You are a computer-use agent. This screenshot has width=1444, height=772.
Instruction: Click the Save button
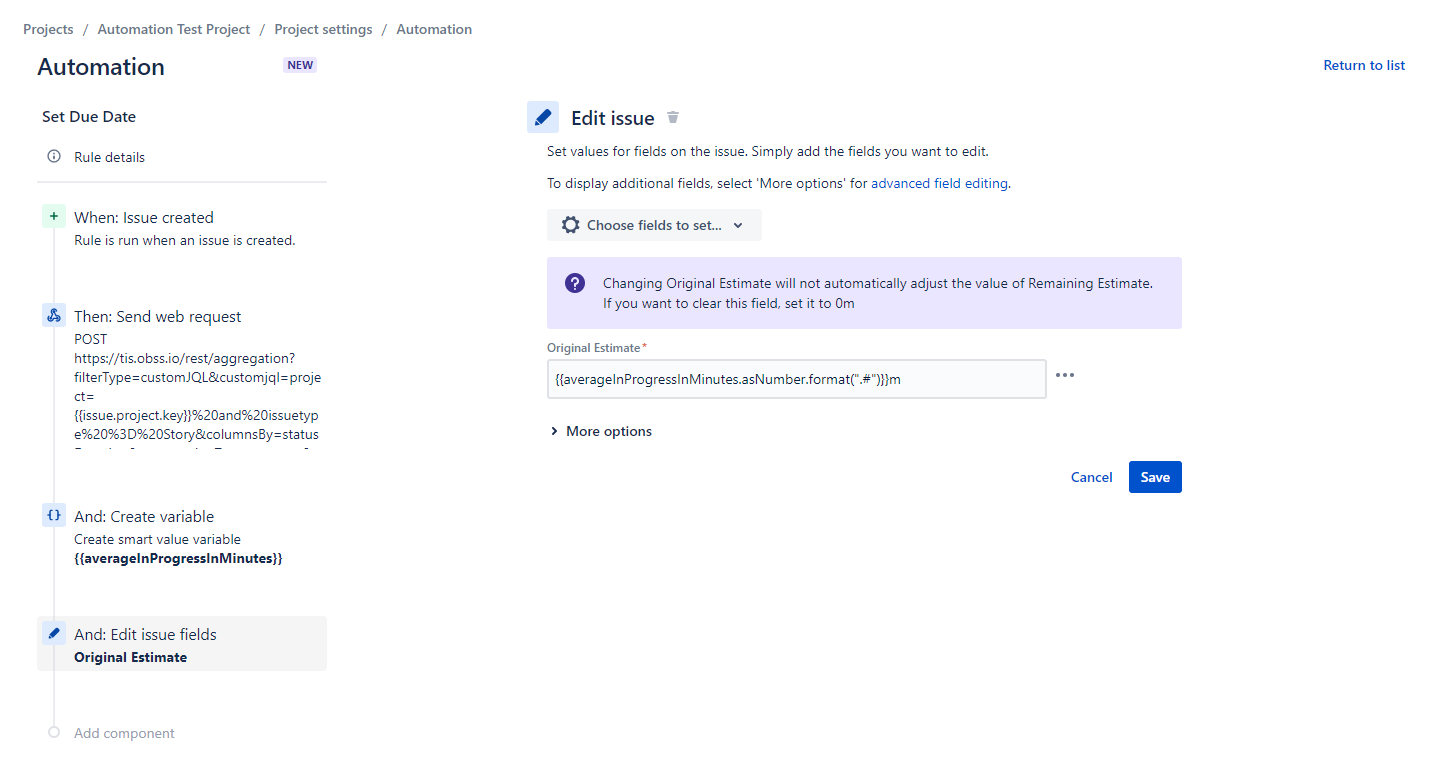tap(1155, 477)
